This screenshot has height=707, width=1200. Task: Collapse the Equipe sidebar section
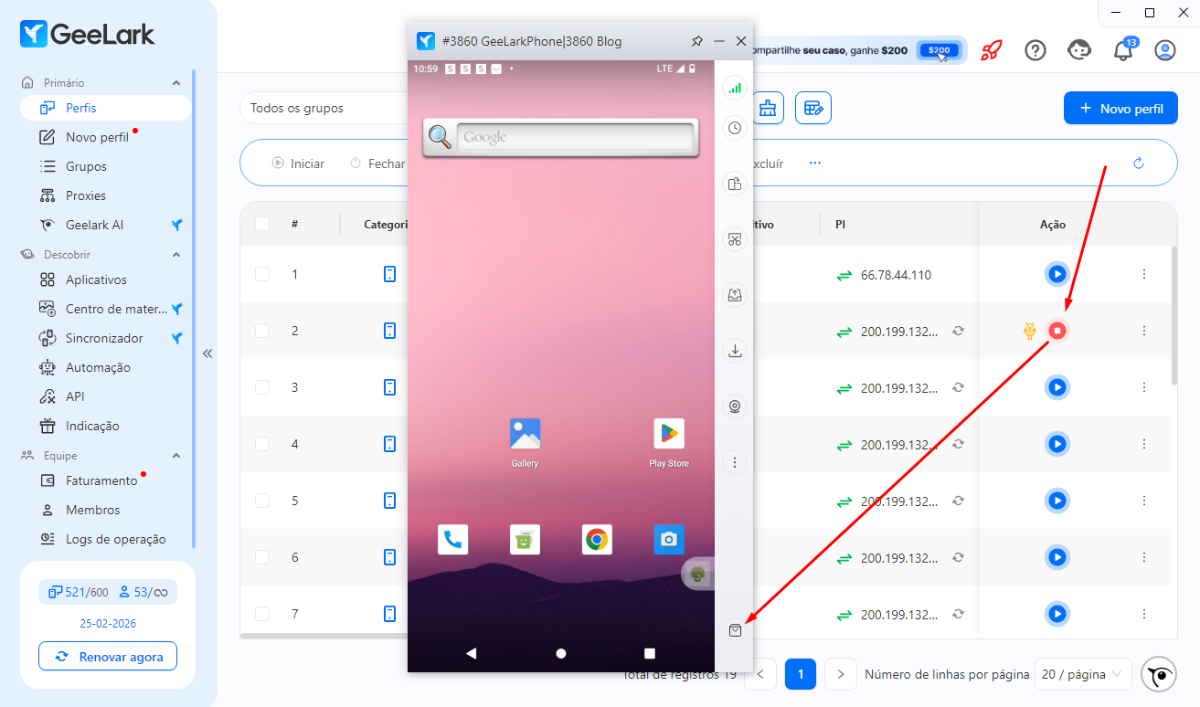click(x=177, y=456)
